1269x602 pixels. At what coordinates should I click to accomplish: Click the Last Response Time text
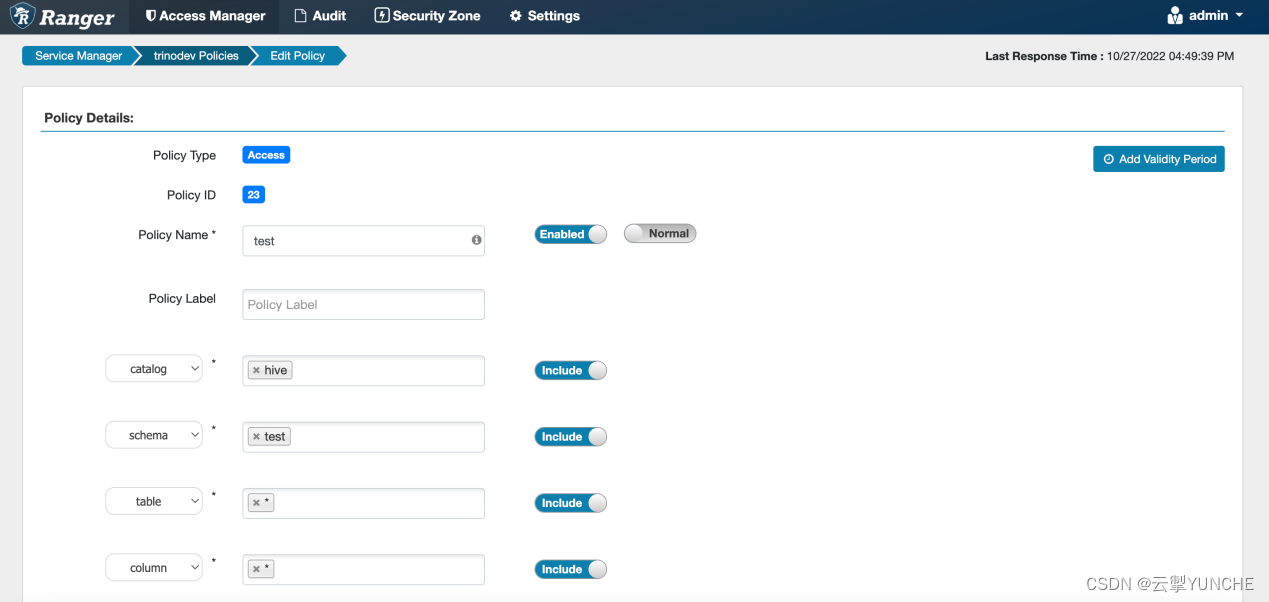[x=1109, y=56]
